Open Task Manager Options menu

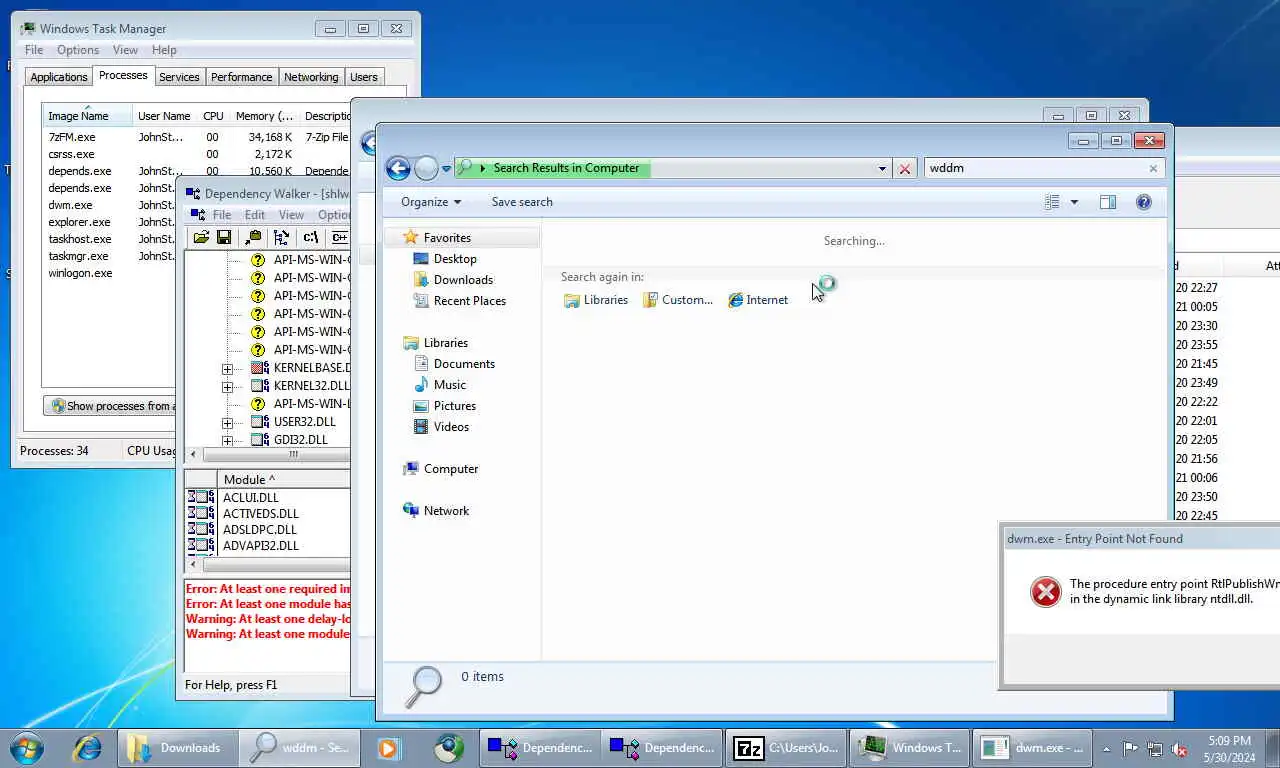coord(78,50)
